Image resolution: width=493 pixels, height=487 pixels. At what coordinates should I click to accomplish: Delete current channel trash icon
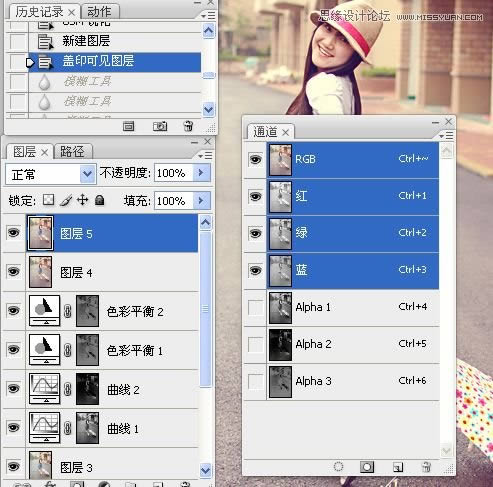(x=426, y=467)
